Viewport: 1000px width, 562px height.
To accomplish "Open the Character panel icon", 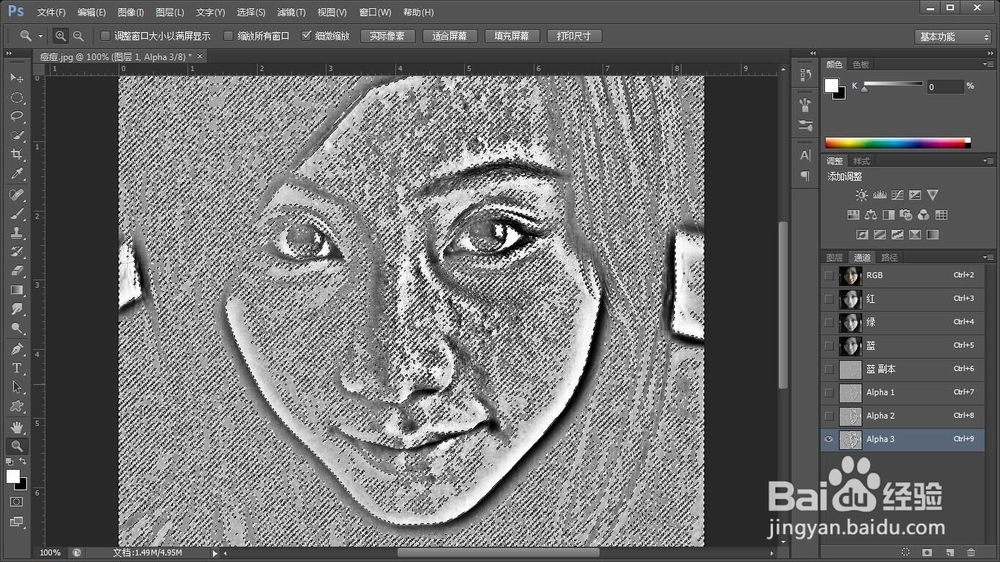I will (805, 156).
